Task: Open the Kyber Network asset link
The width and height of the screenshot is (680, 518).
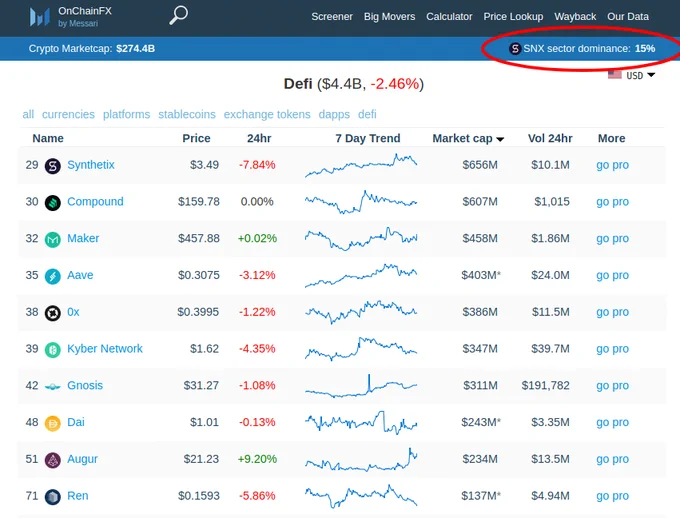Action: tap(105, 348)
